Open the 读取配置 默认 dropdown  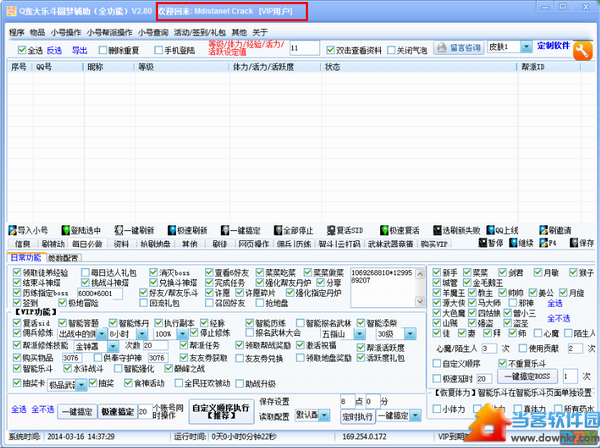[x=324, y=415]
